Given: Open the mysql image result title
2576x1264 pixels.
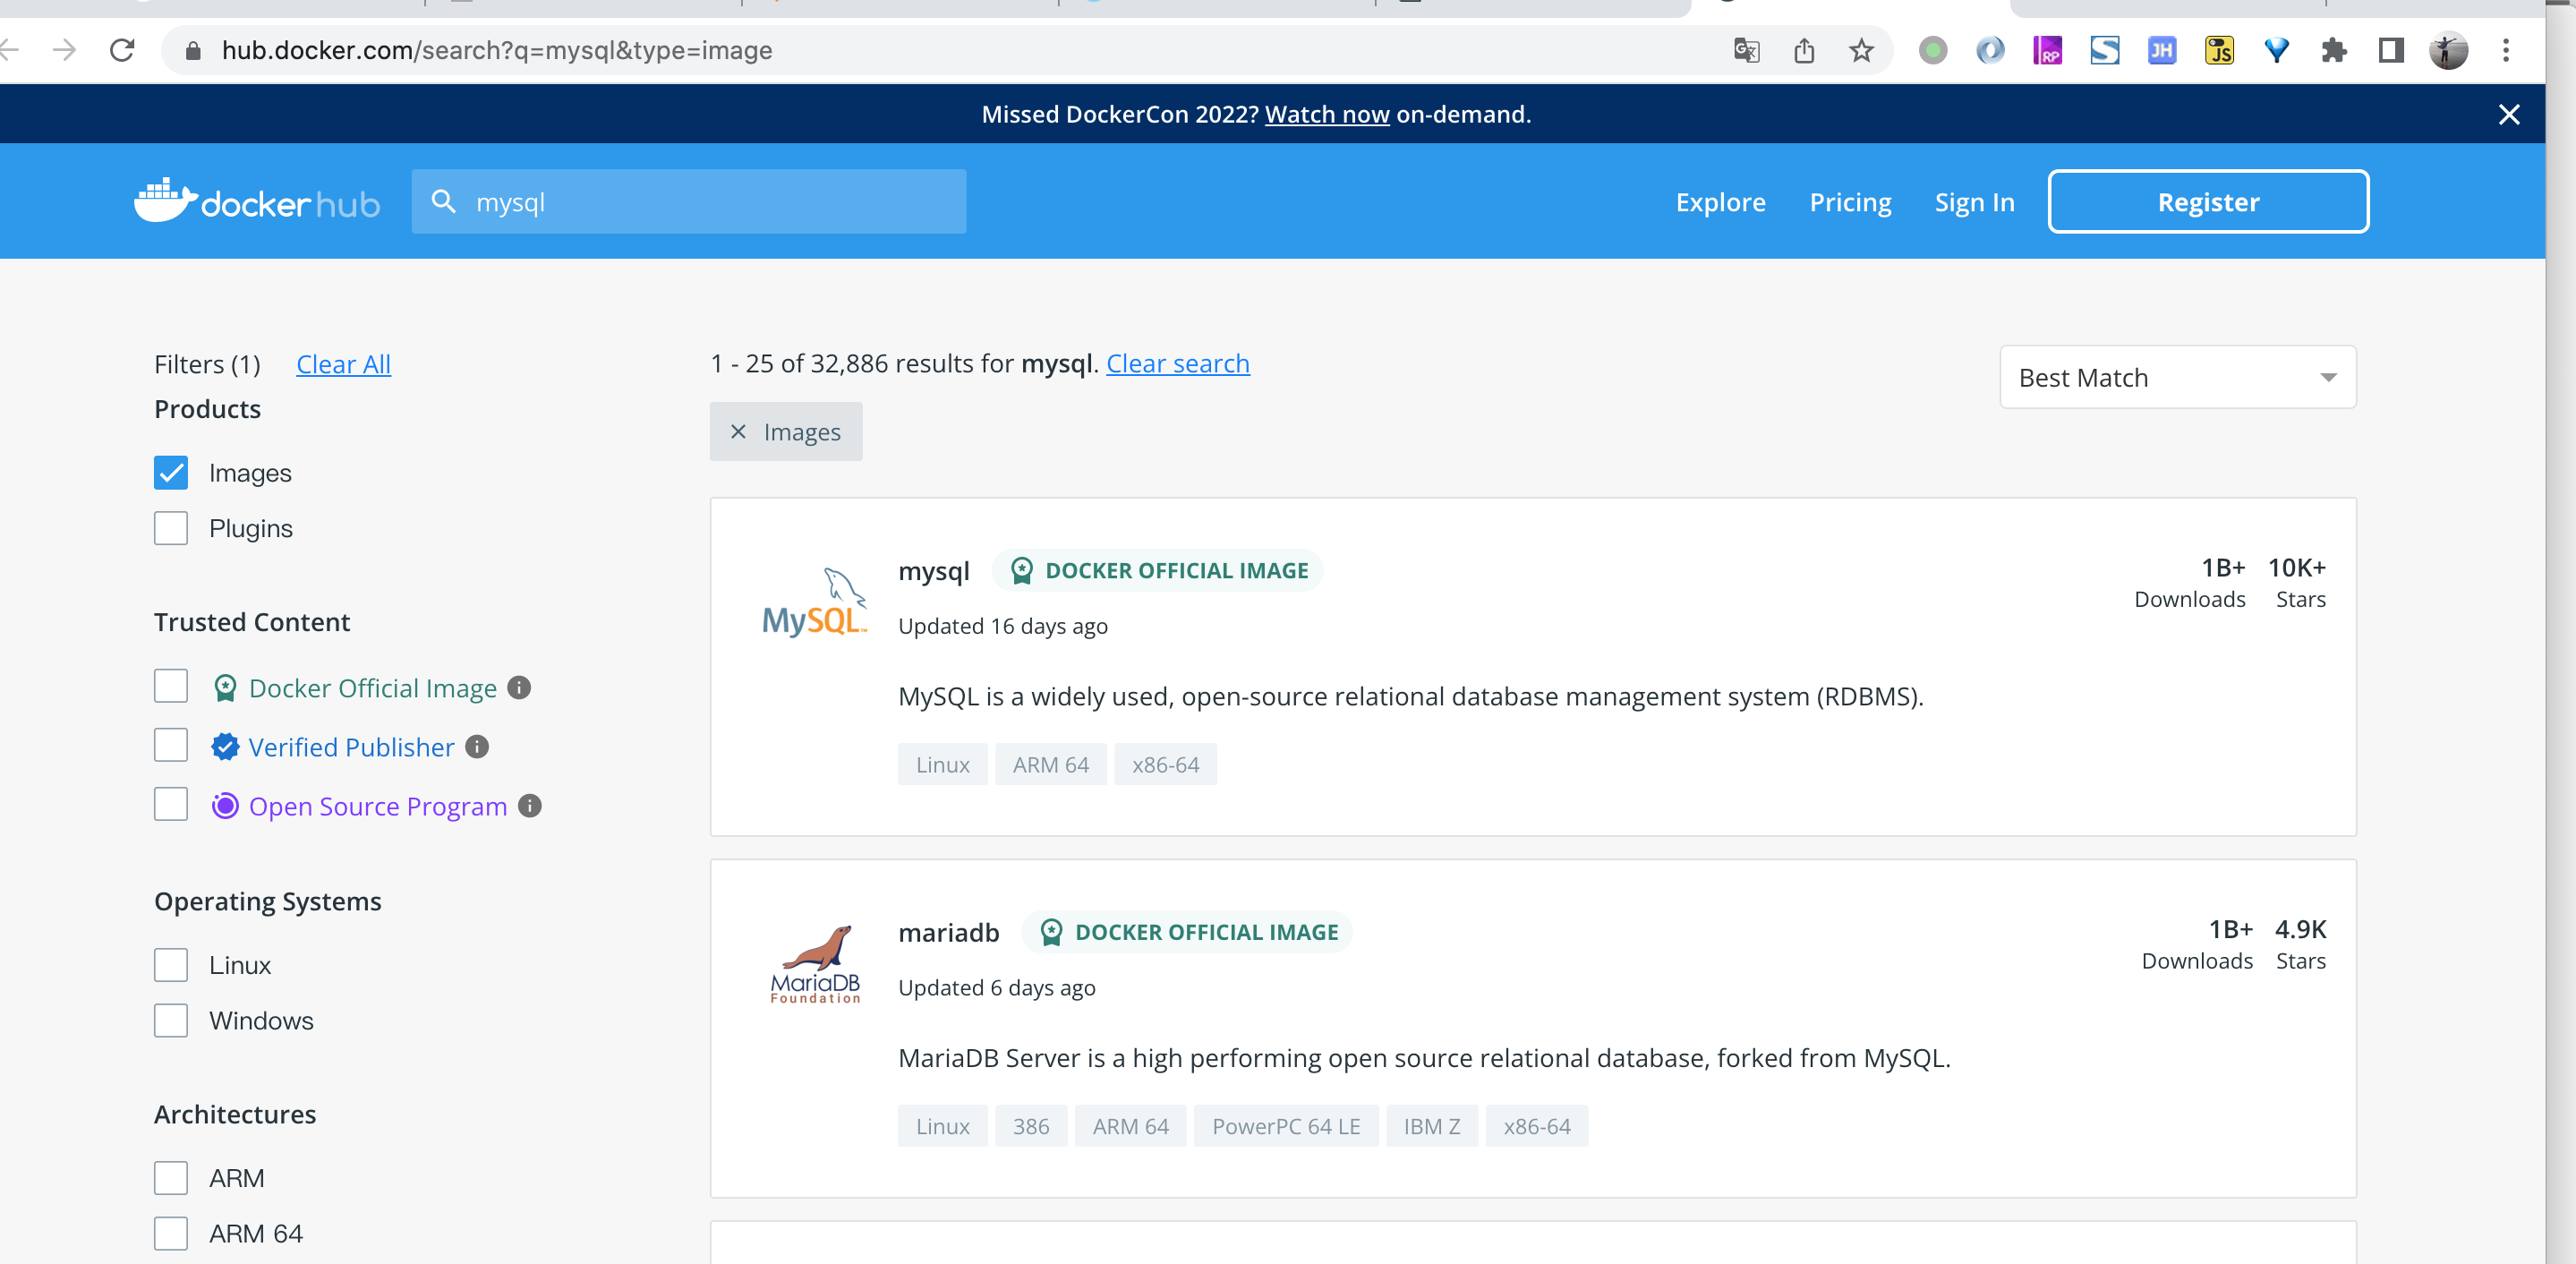Looking at the screenshot, I should tap(934, 571).
